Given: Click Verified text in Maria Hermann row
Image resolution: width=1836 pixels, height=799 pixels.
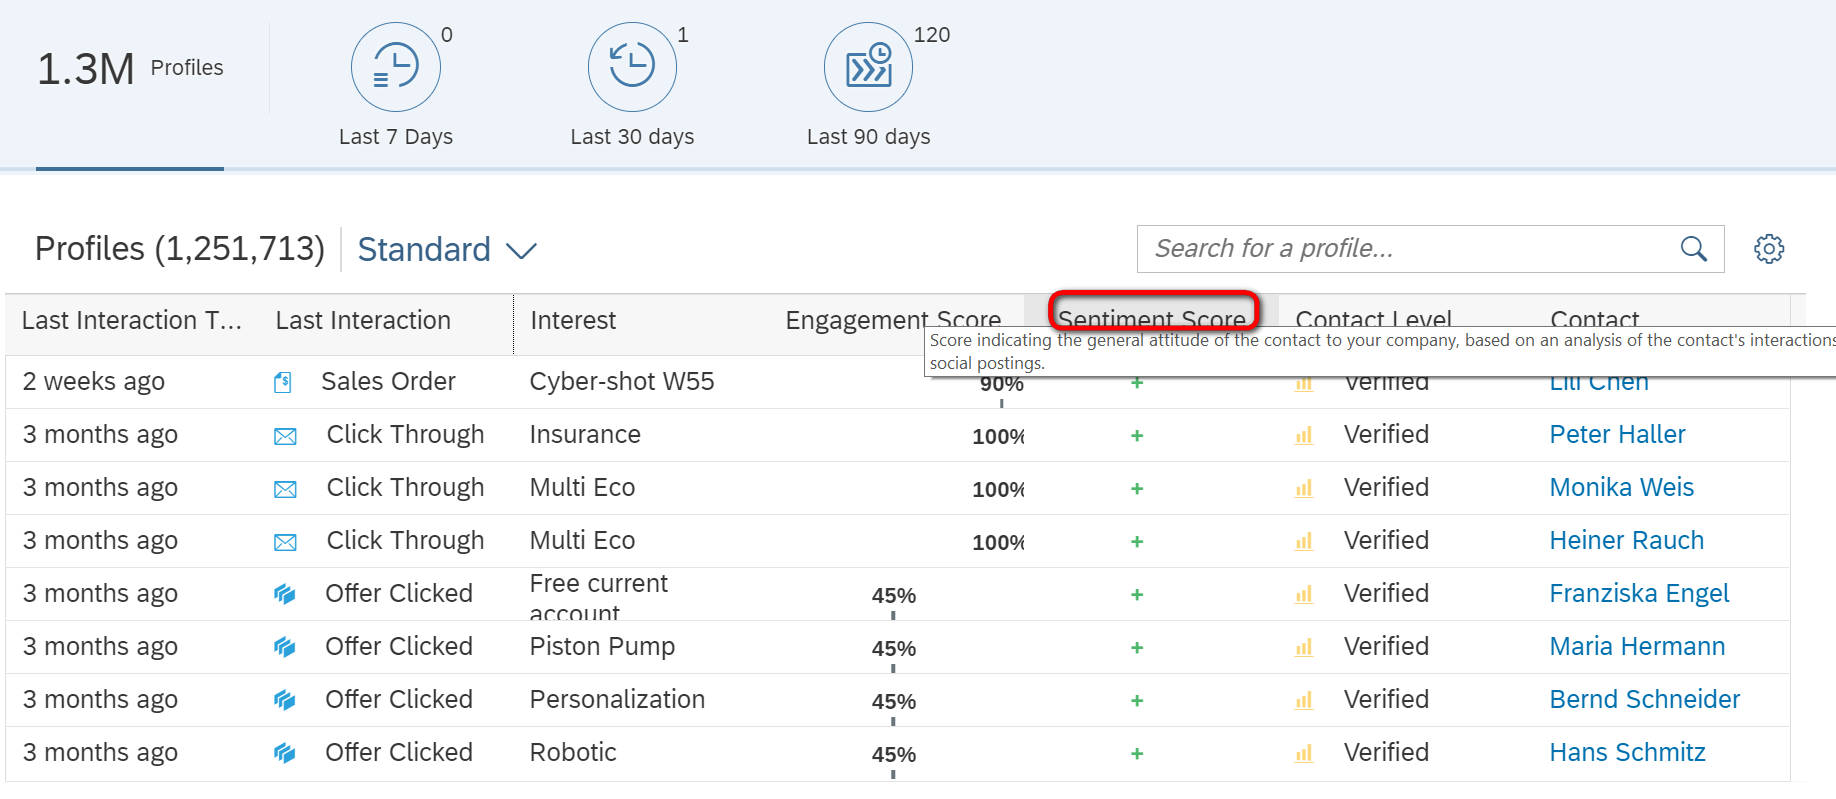Looking at the screenshot, I should 1386,647.
